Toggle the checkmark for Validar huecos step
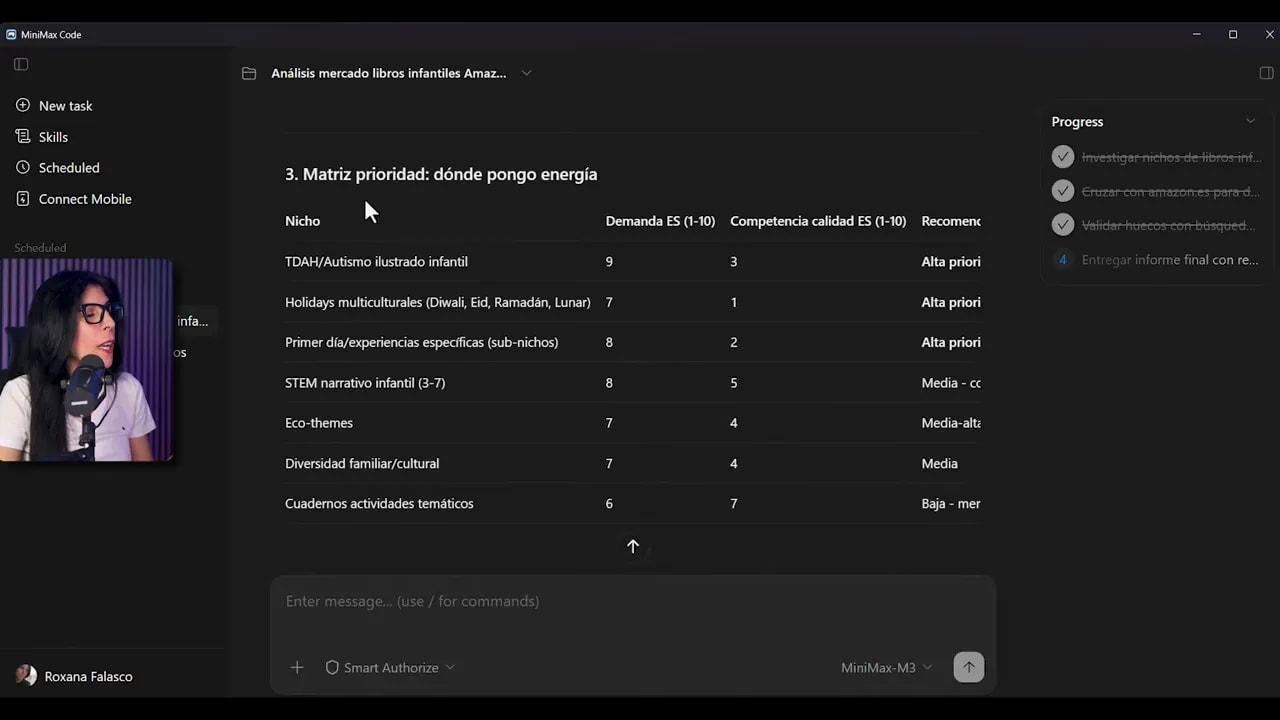 (x=1063, y=225)
